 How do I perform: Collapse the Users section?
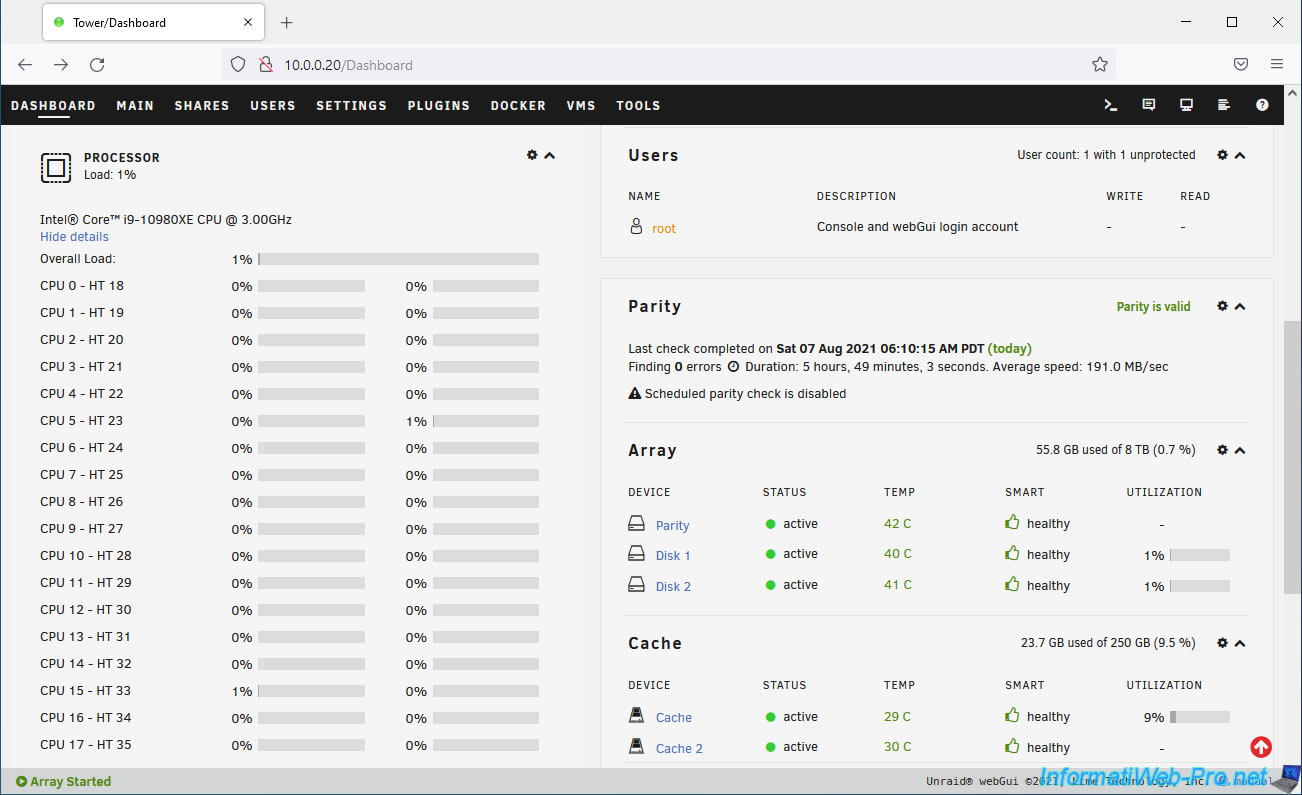(x=1240, y=155)
